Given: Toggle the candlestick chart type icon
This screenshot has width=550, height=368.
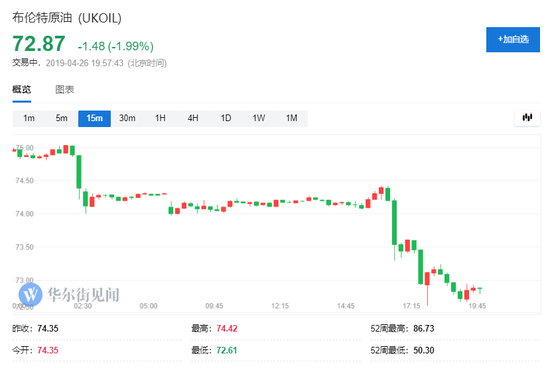Looking at the screenshot, I should pos(527,118).
